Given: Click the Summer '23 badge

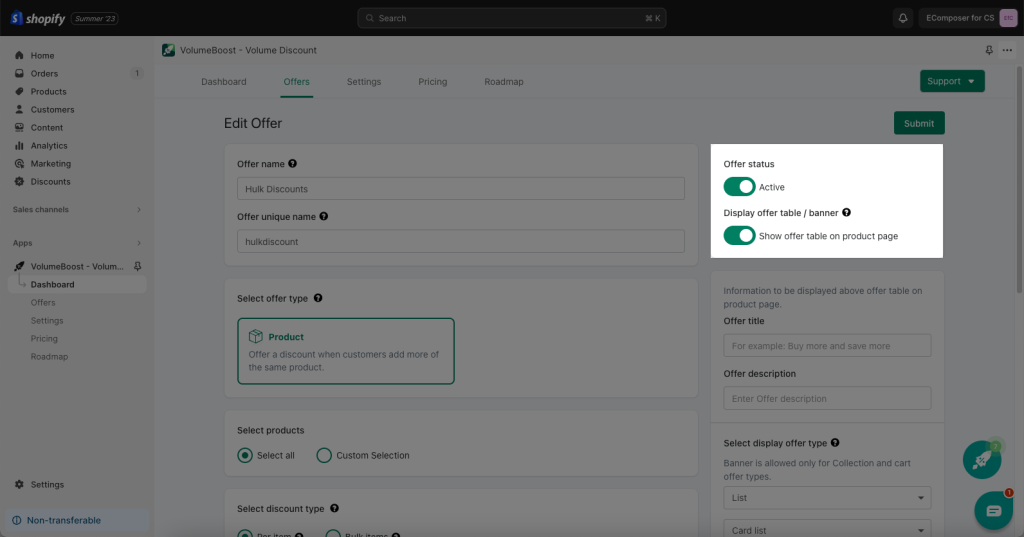Looking at the screenshot, I should click(x=95, y=18).
